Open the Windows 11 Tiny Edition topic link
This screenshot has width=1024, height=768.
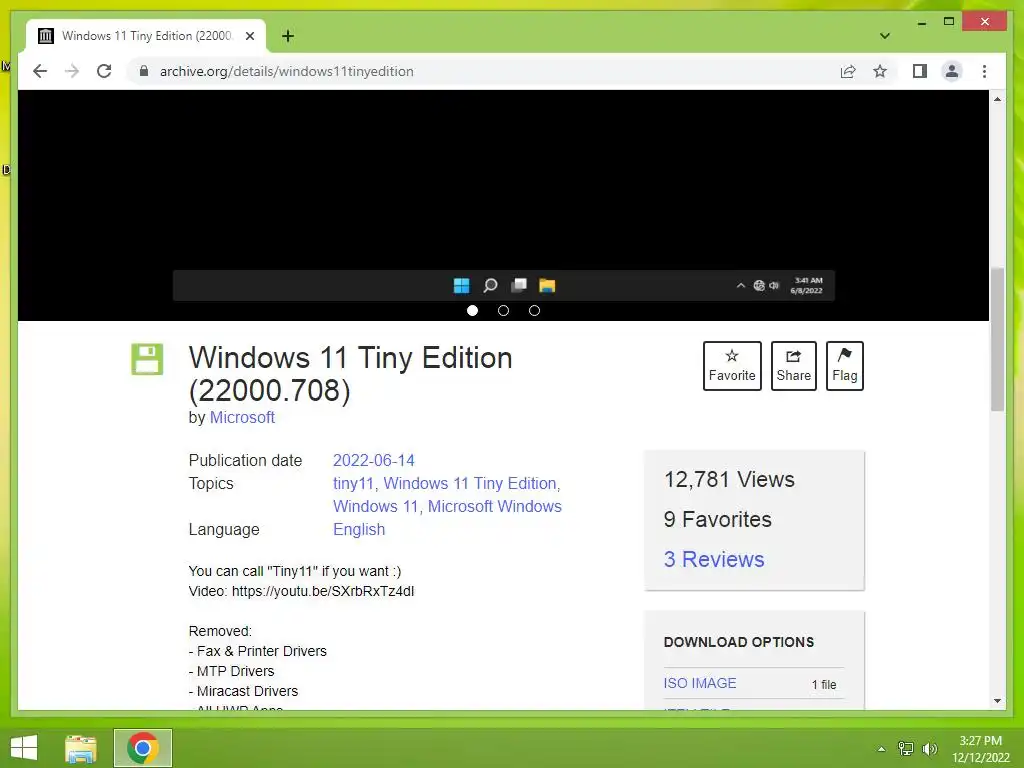[x=470, y=483]
